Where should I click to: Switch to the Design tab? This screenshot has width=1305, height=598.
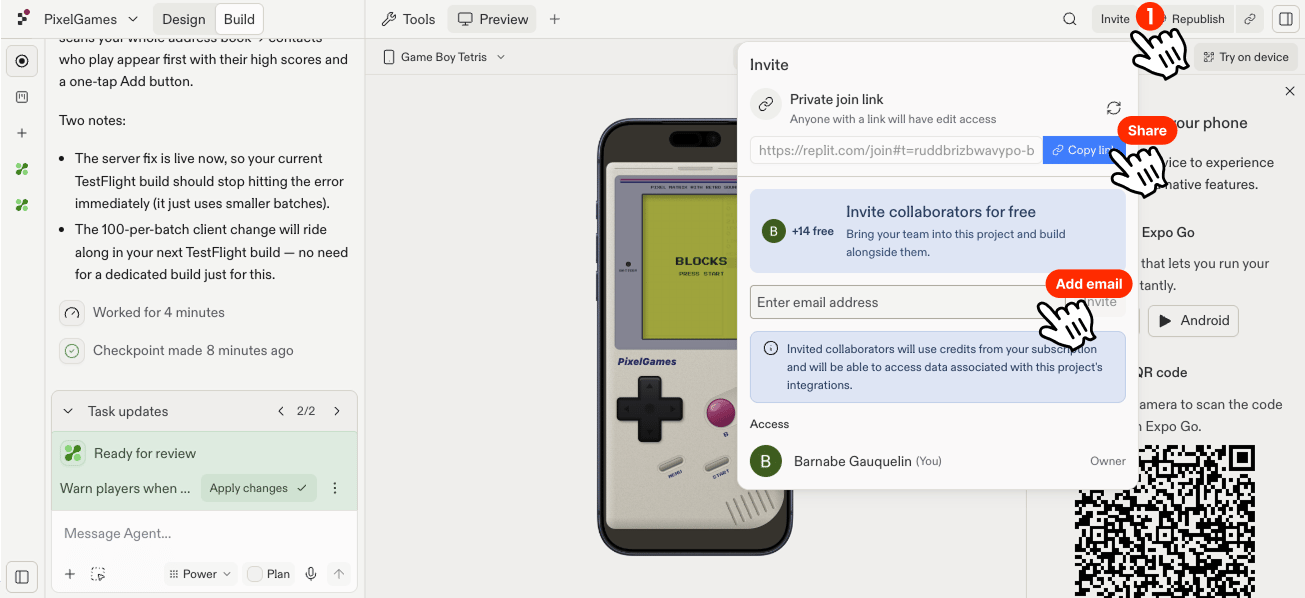pyautogui.click(x=183, y=19)
